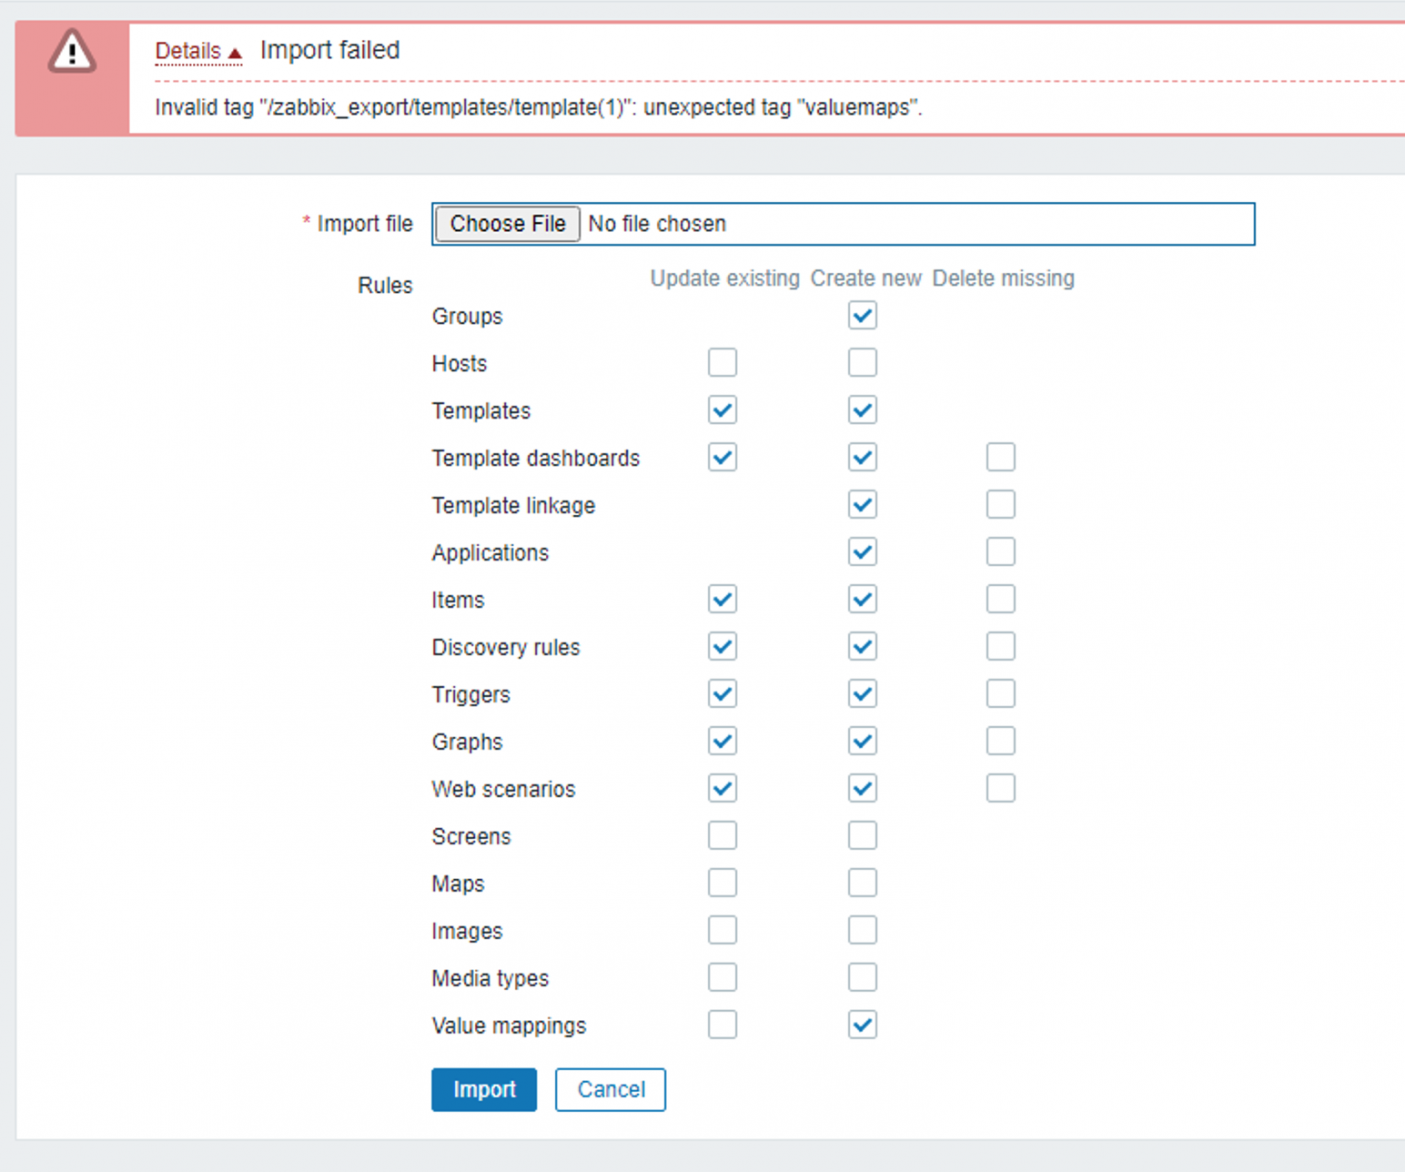Screen dimensions: 1405x1172
Task: Toggle Delete missing for Template linkage
Action: [x=1000, y=505]
